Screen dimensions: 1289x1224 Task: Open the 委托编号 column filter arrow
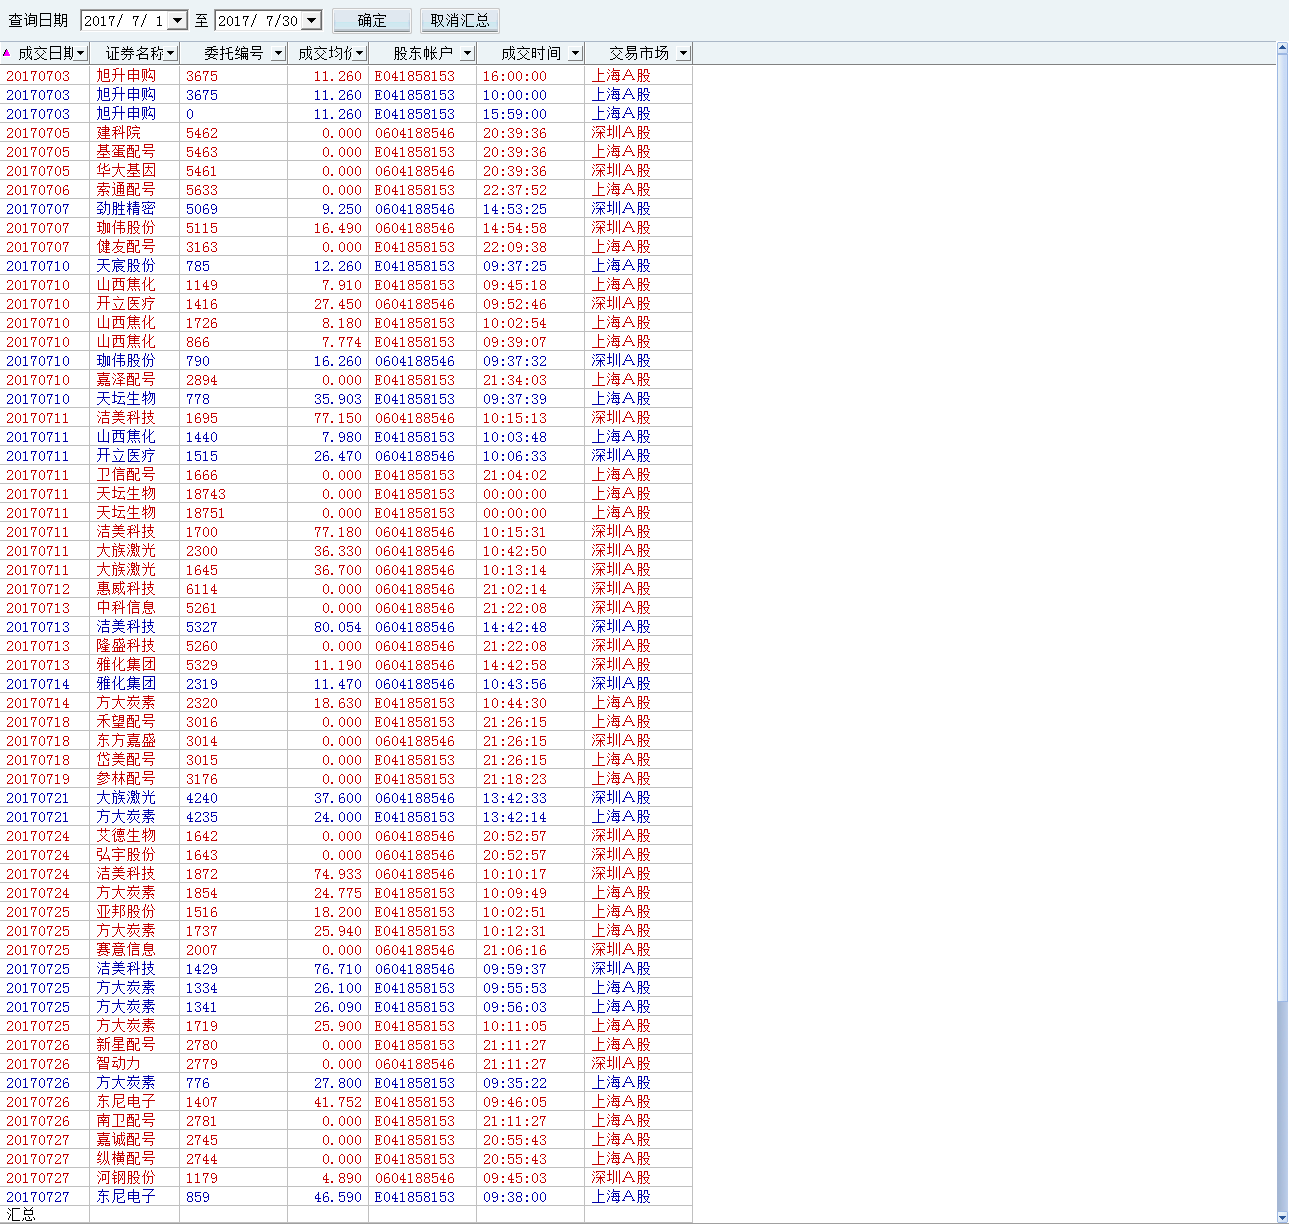(278, 53)
